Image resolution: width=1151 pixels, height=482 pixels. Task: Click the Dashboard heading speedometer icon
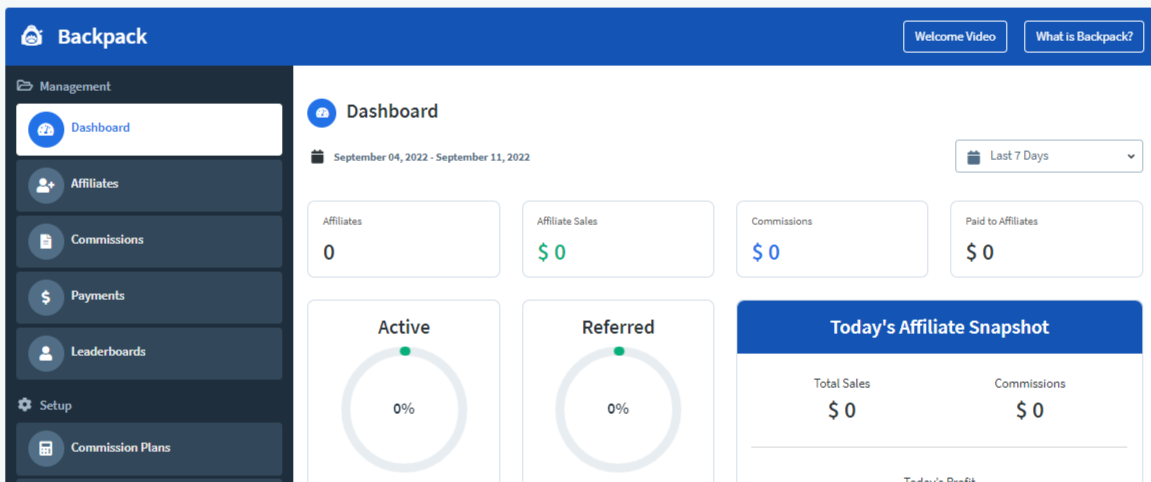[322, 112]
